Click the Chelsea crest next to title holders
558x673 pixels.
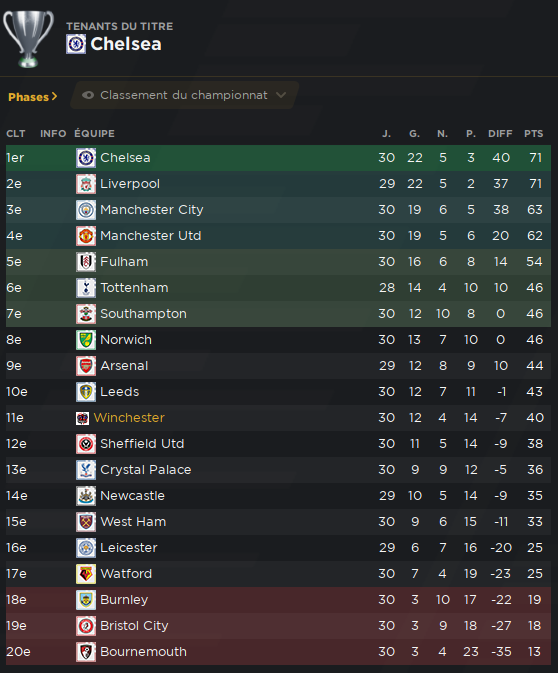pyautogui.click(x=76, y=44)
